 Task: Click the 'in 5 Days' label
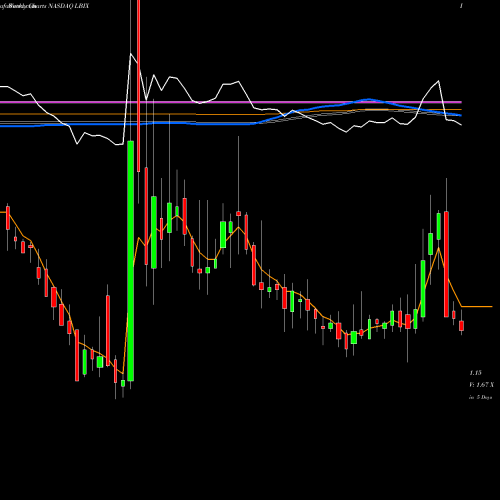tap(480, 397)
